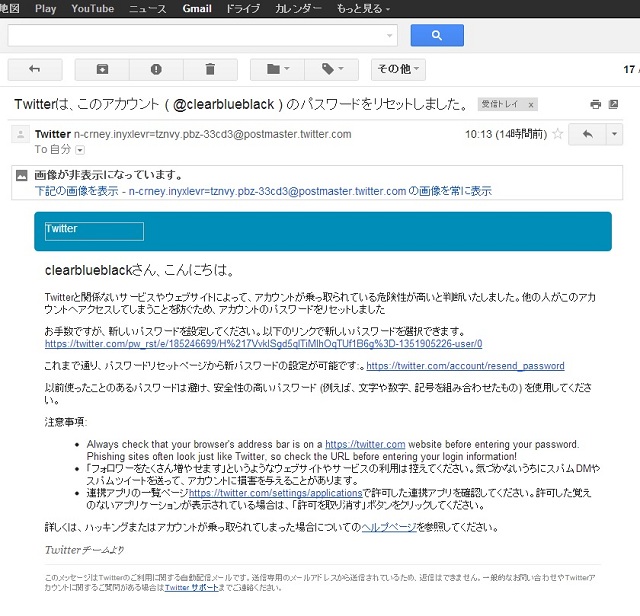The image size is (640, 616).
Task: Open the ヘルプページ link
Action: click(x=389, y=527)
